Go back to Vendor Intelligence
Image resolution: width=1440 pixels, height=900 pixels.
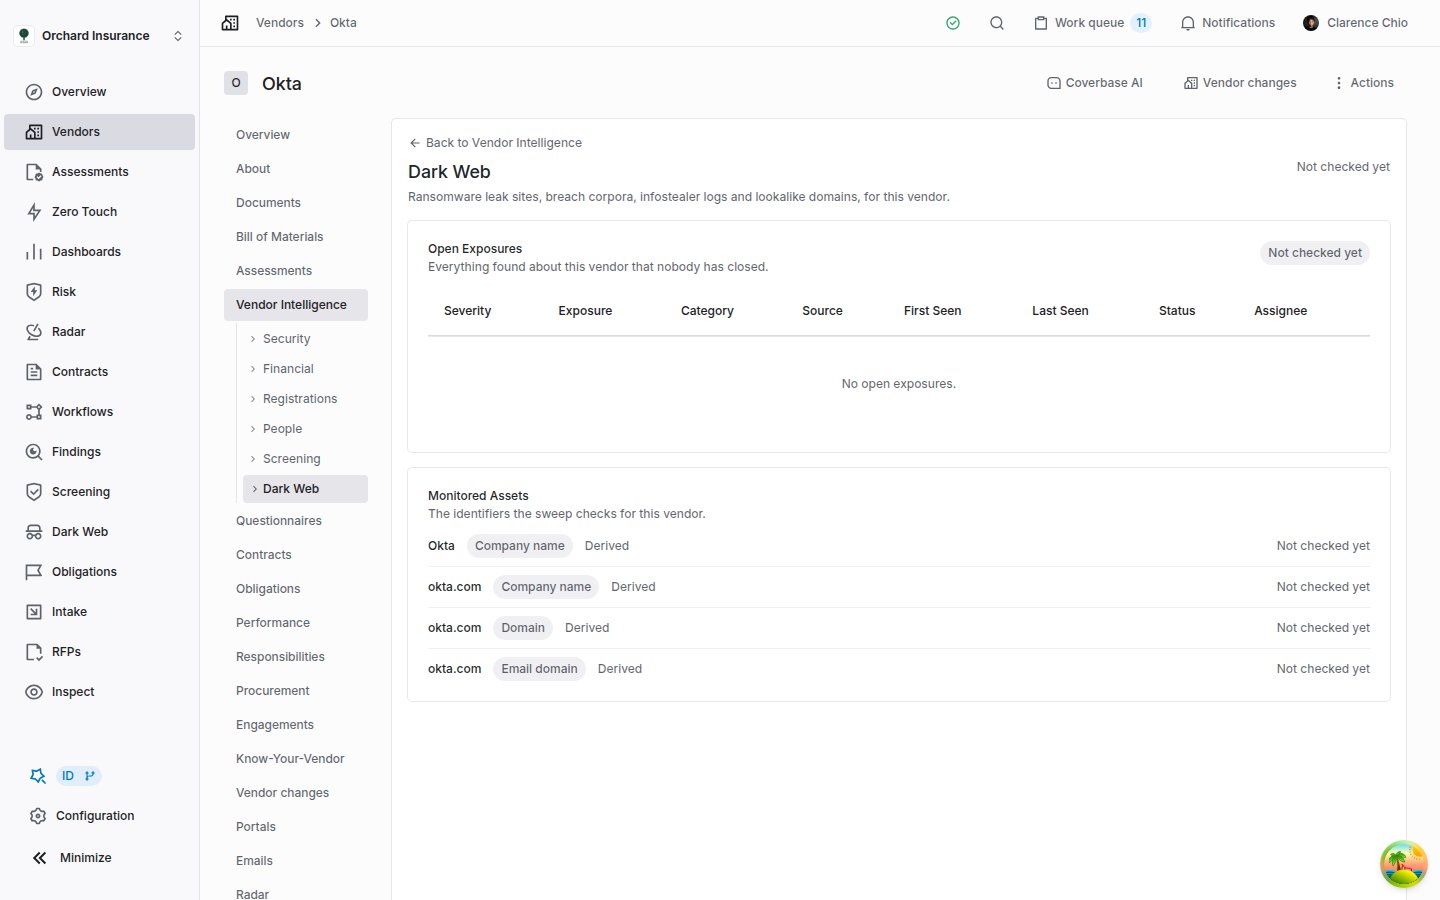click(495, 143)
